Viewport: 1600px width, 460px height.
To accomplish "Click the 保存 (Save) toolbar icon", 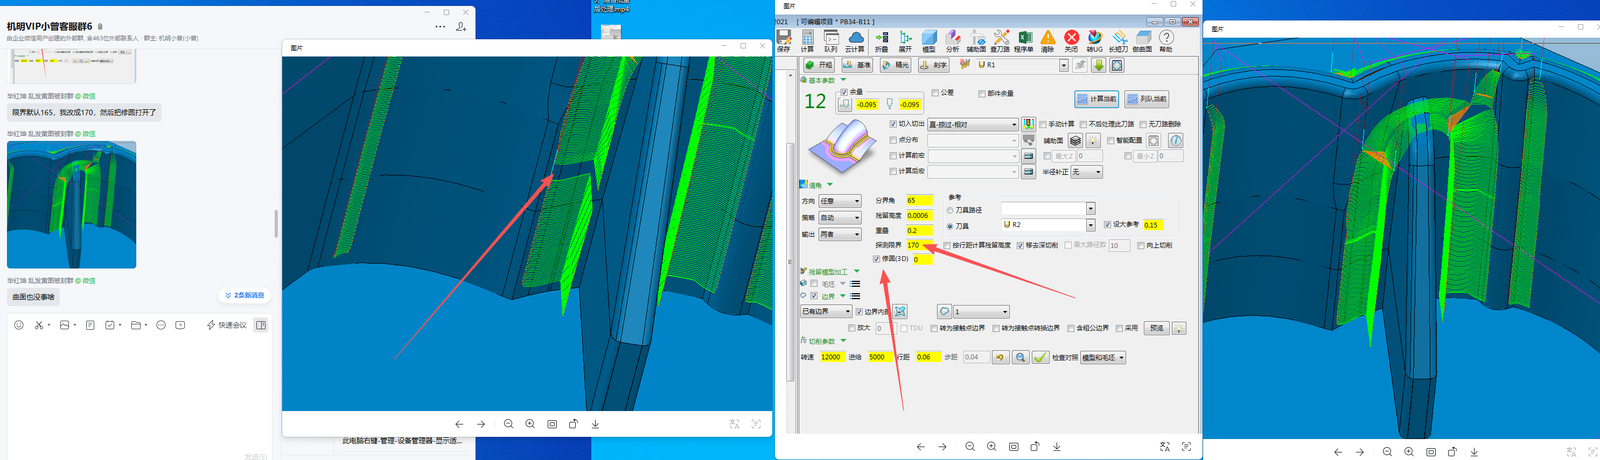I will tap(783, 40).
